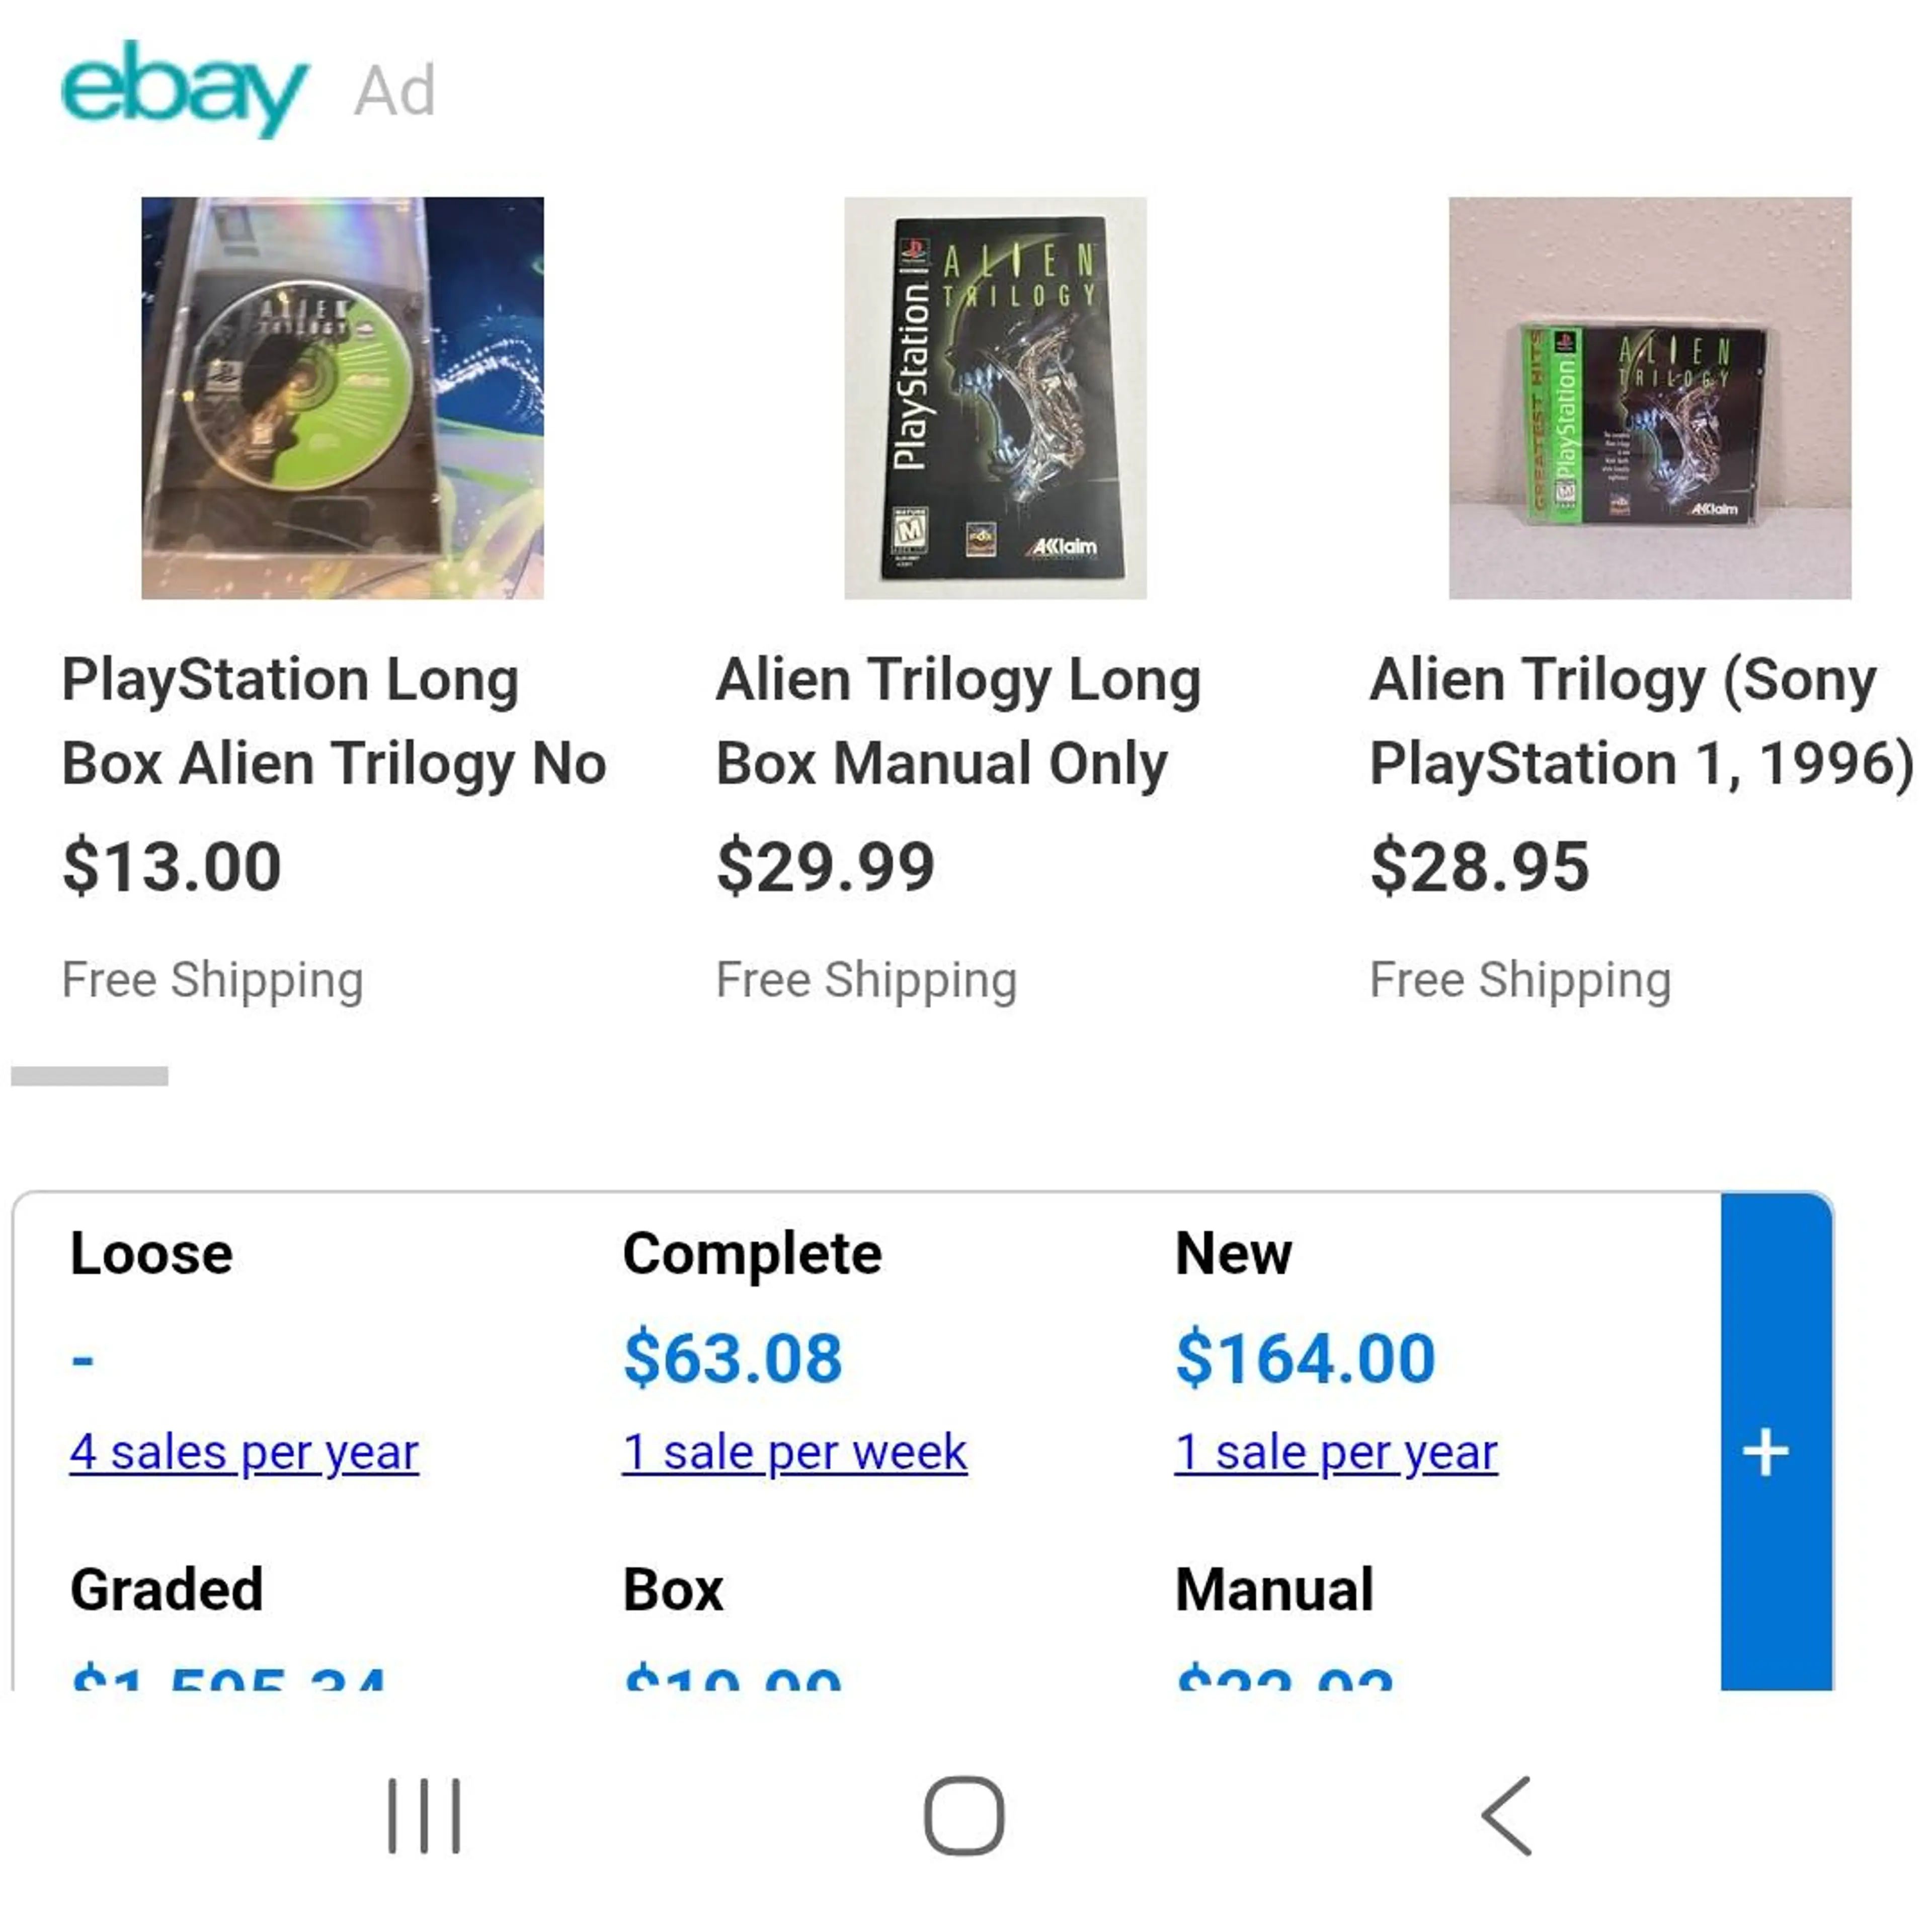Image resolution: width=1932 pixels, height=1932 pixels.
Task: Select the $63.08 Complete price
Action: 733,1358
